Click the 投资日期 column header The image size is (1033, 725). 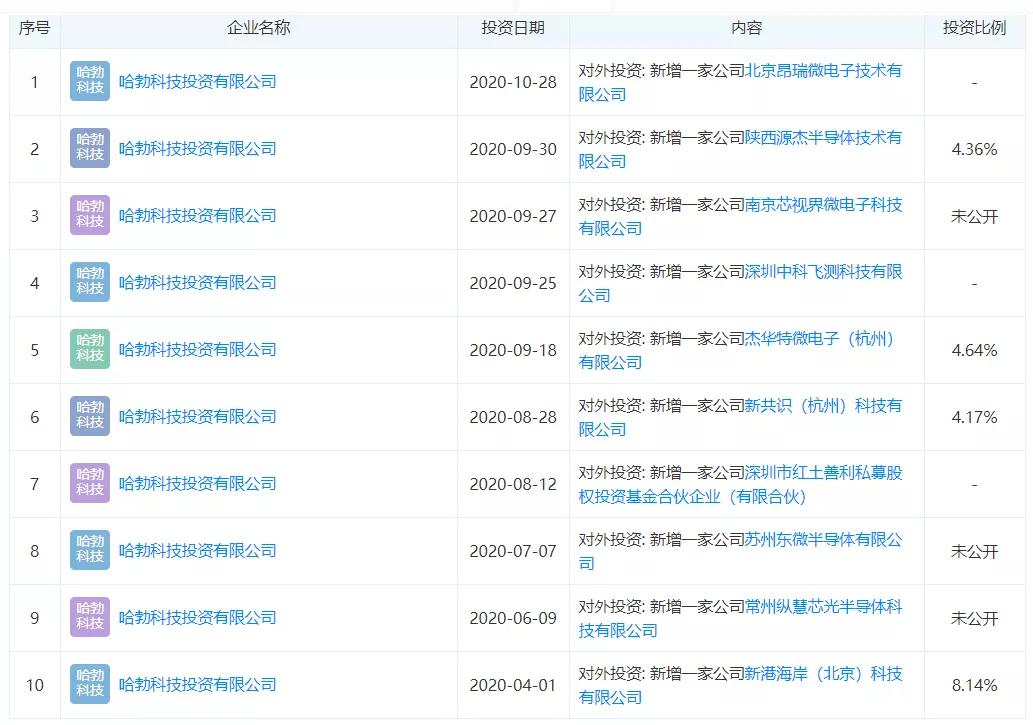[513, 28]
